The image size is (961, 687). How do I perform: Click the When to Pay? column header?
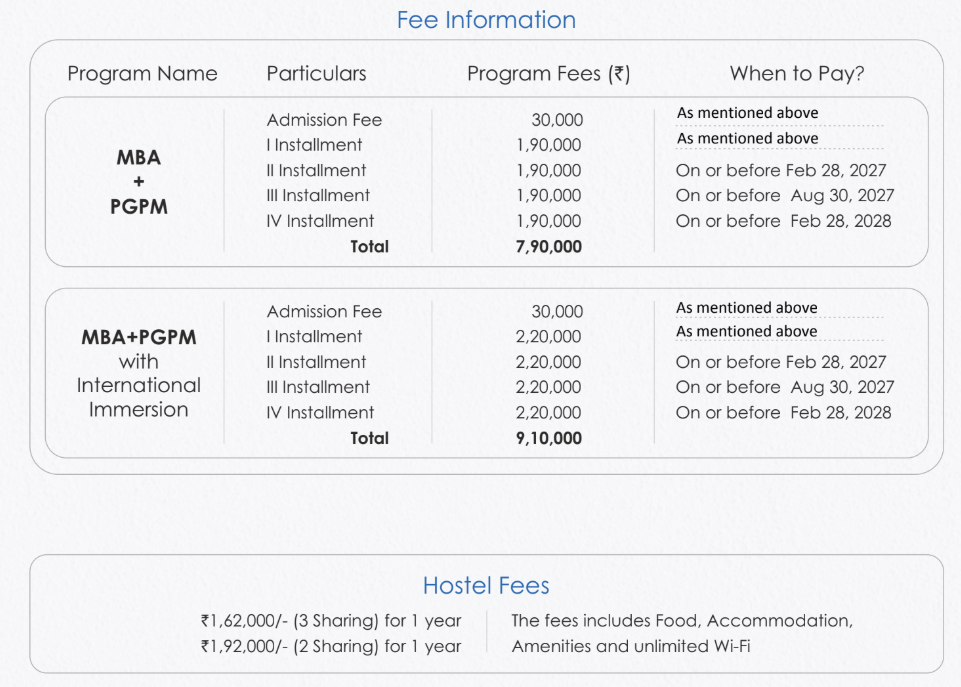tap(797, 73)
